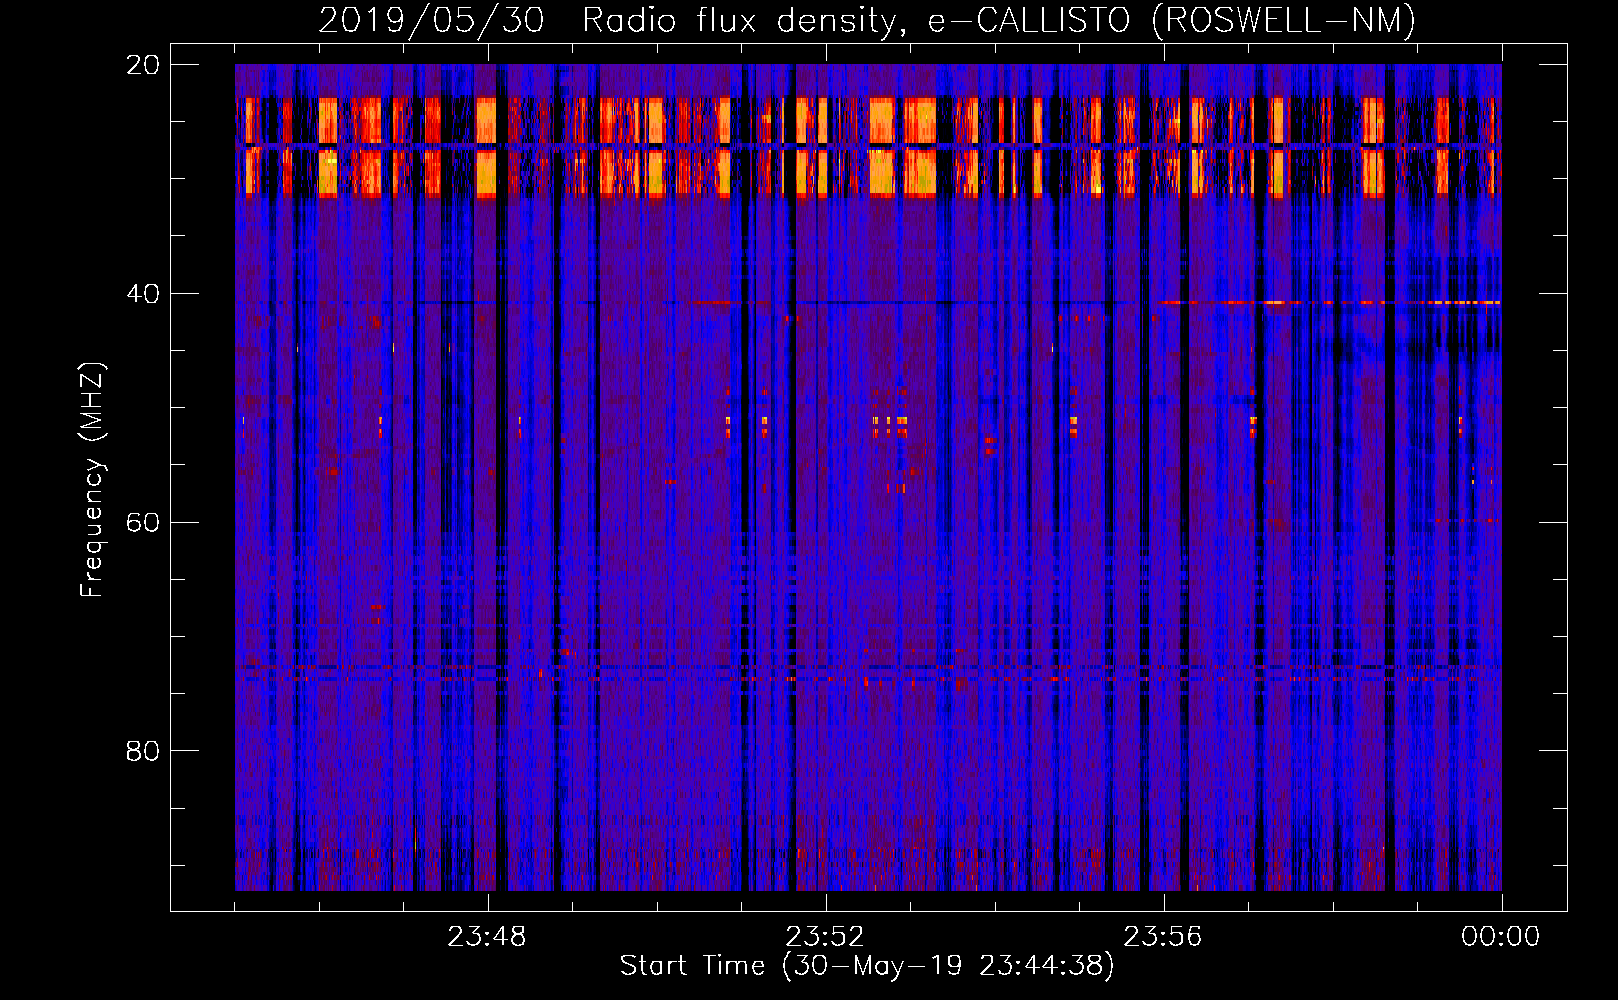Click the 80 MHz y-axis tick label
The height and width of the screenshot is (1000, 1618).
143,751
